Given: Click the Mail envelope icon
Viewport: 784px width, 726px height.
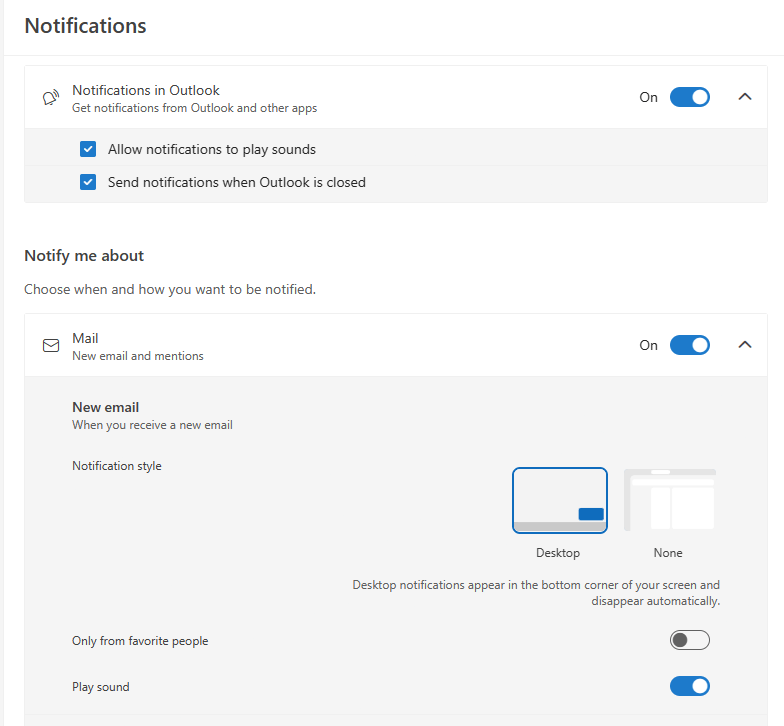Looking at the screenshot, I should 50,346.
